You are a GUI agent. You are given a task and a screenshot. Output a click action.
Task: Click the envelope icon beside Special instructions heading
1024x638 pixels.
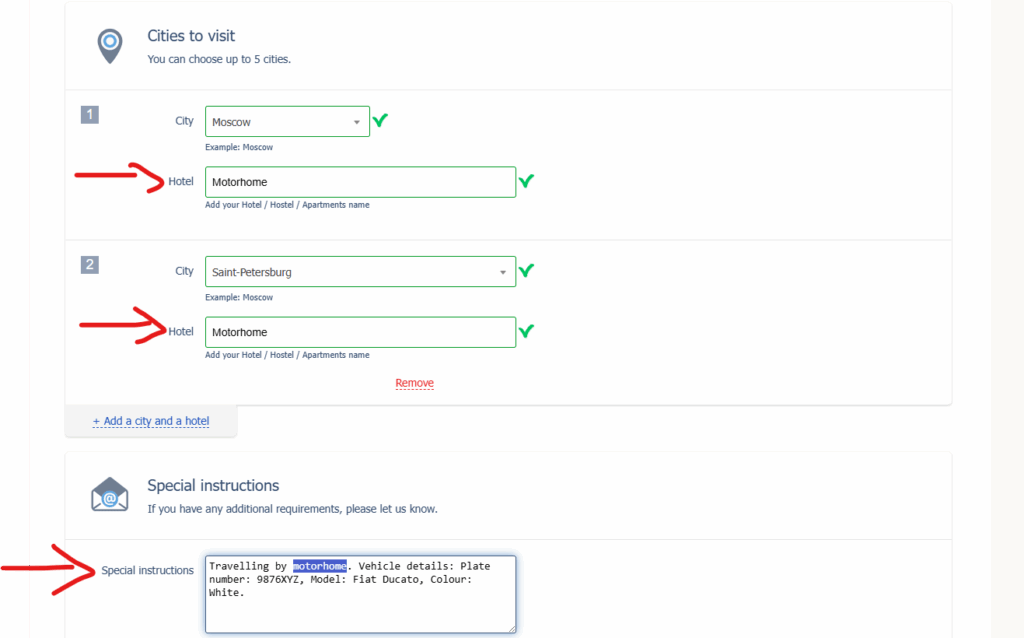[x=109, y=495]
